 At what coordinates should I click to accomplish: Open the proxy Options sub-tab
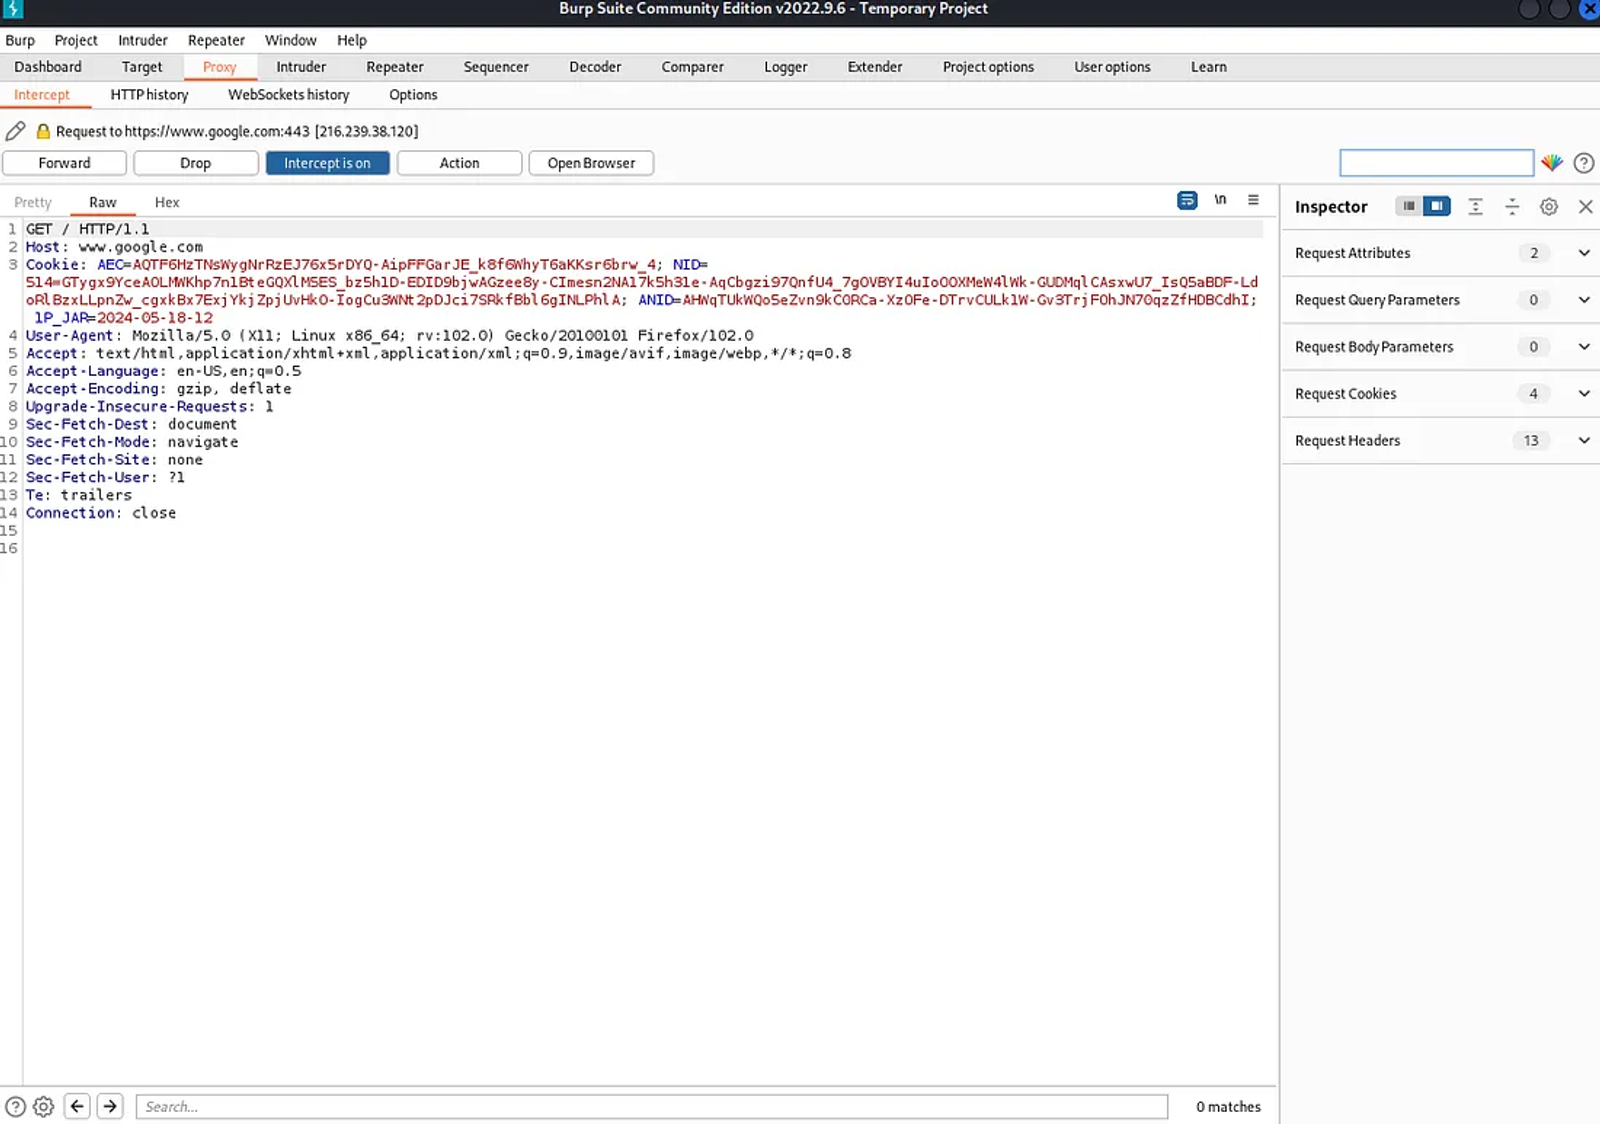(413, 95)
